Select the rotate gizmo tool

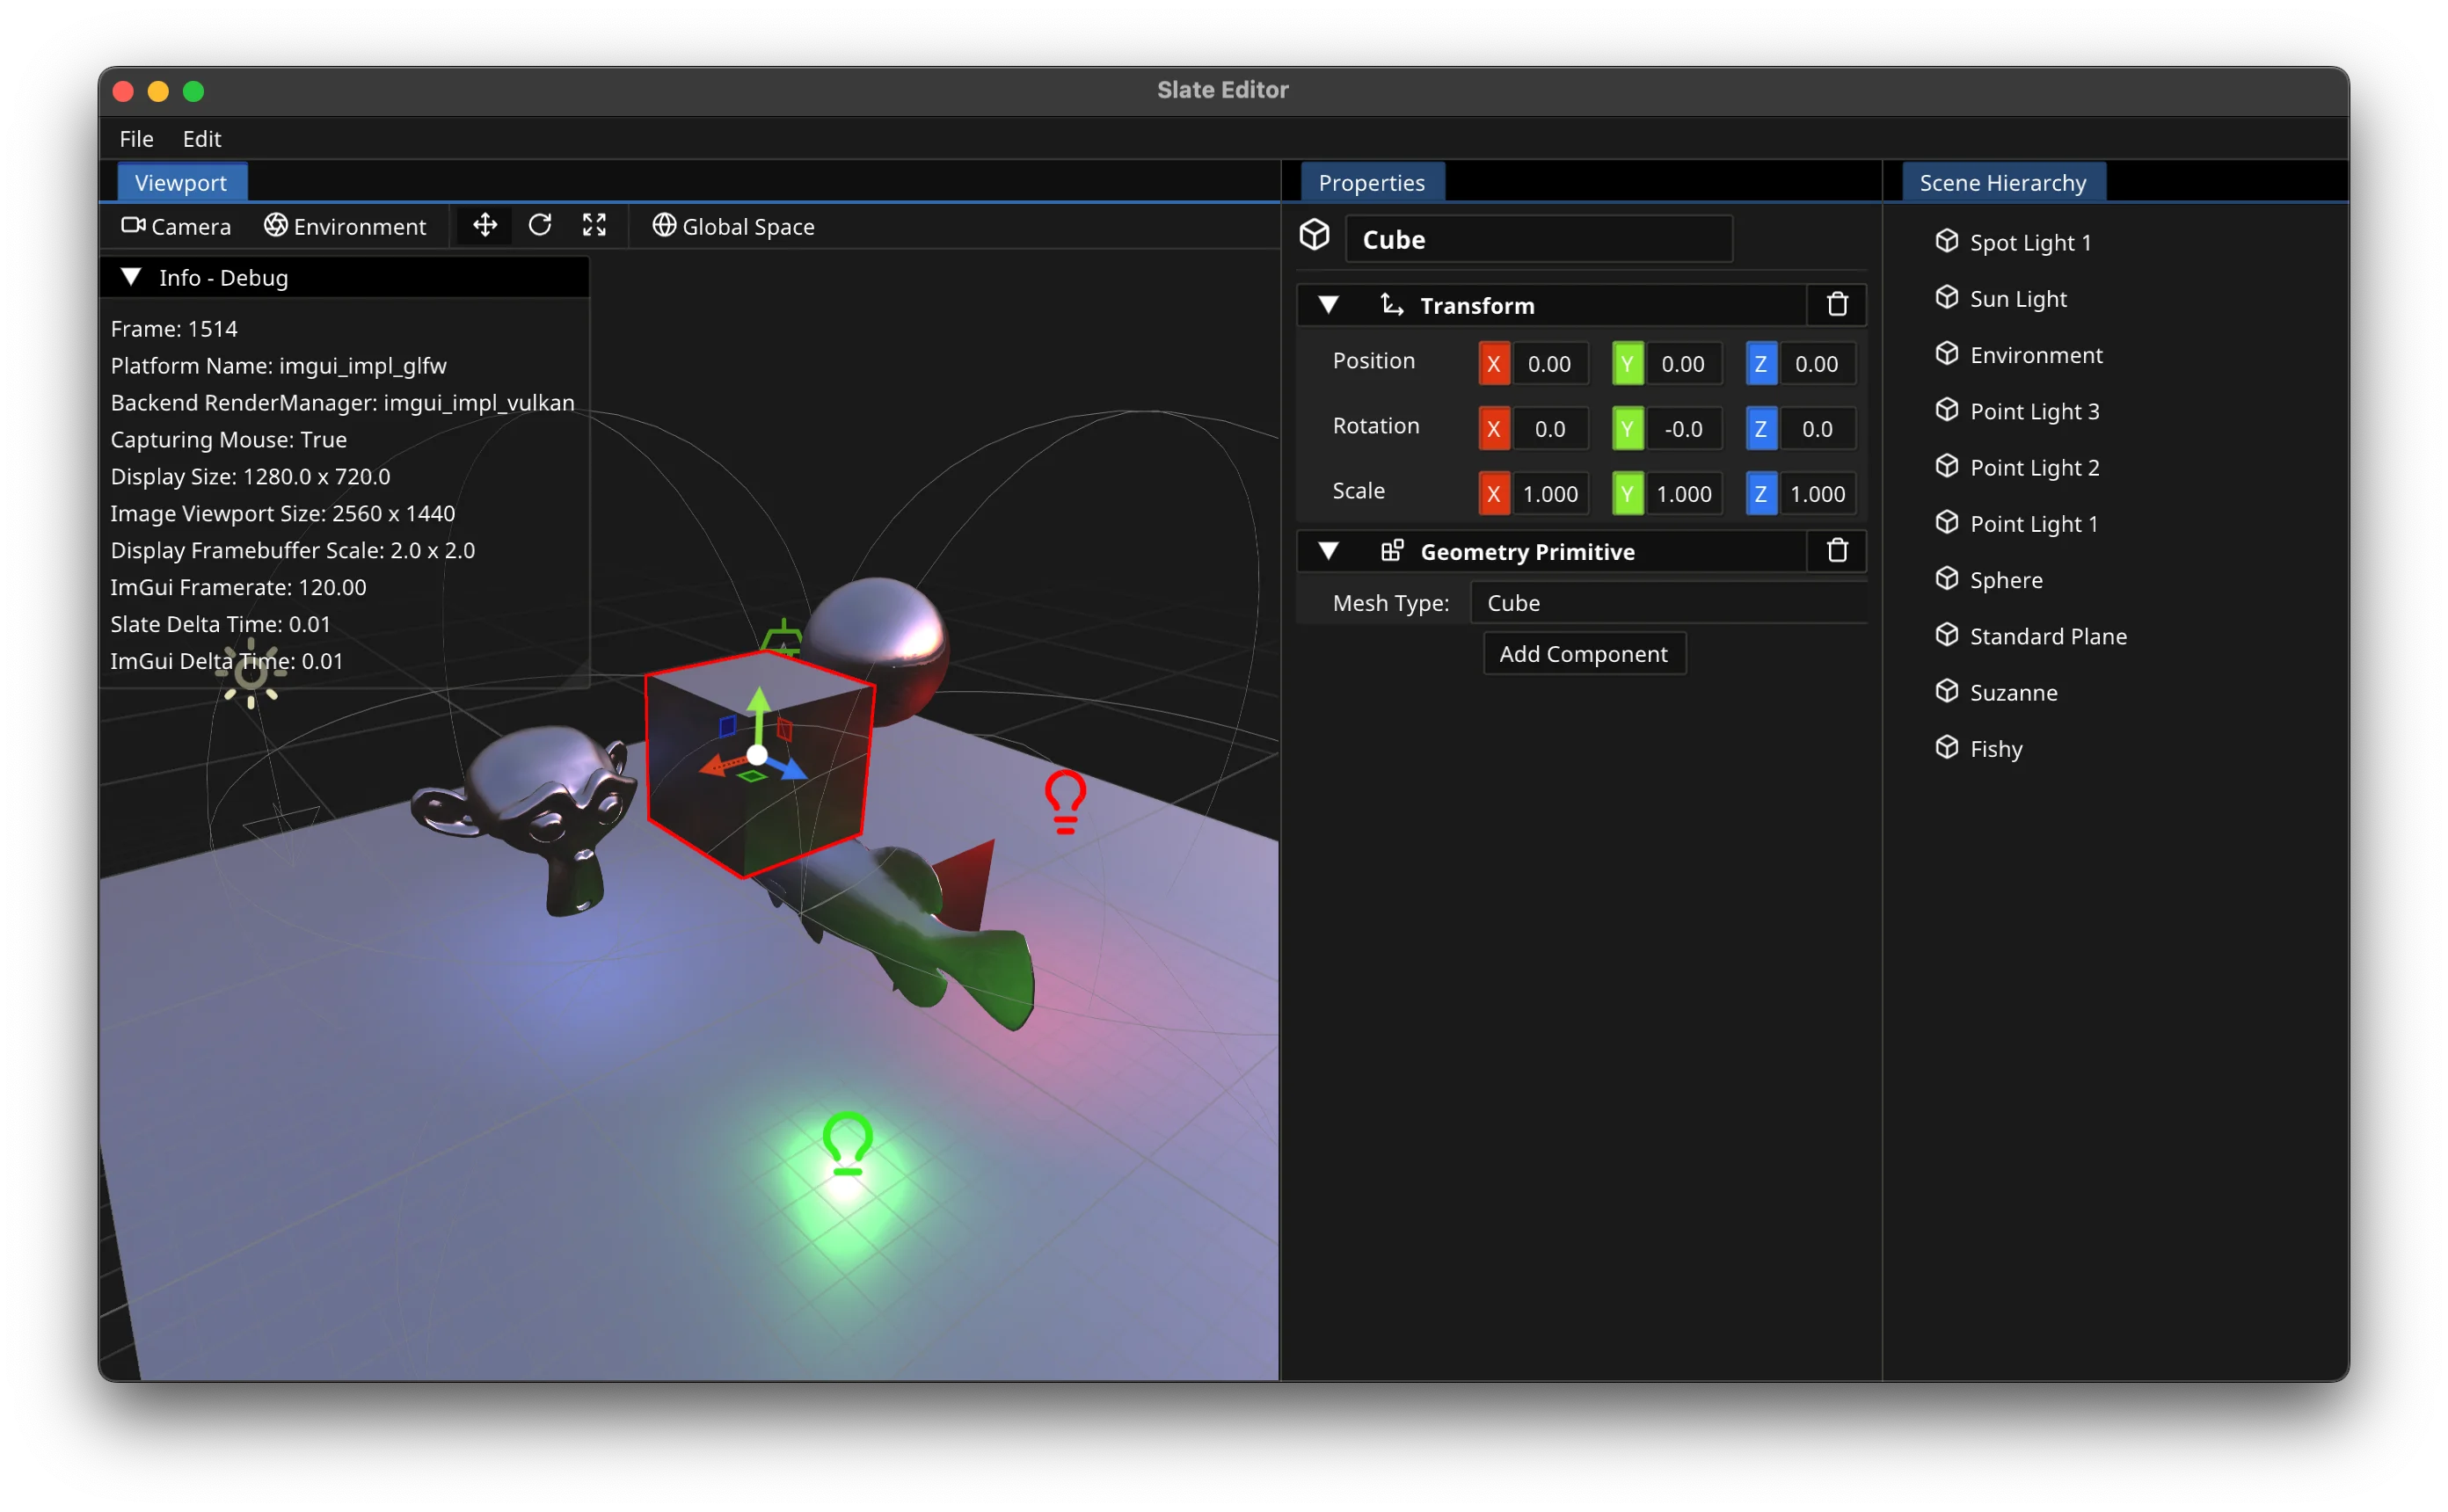[540, 226]
